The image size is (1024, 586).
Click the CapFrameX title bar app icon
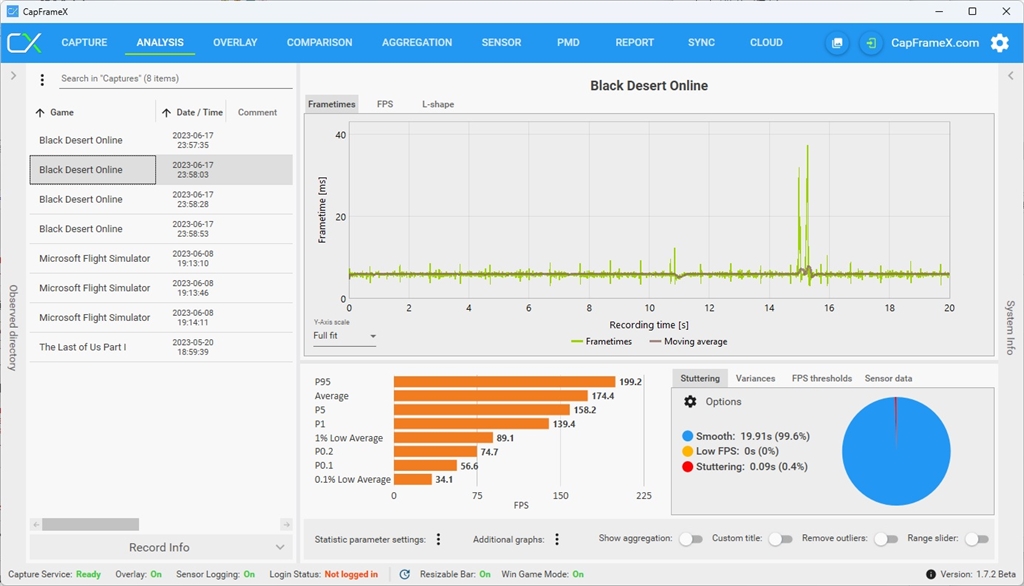[12, 11]
